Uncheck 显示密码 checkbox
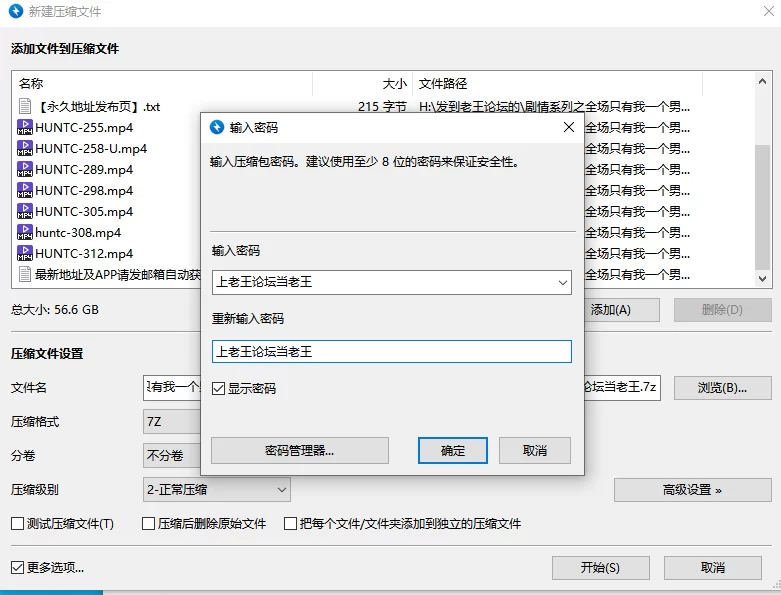Screen dimensions: 781x595 coord(218,388)
